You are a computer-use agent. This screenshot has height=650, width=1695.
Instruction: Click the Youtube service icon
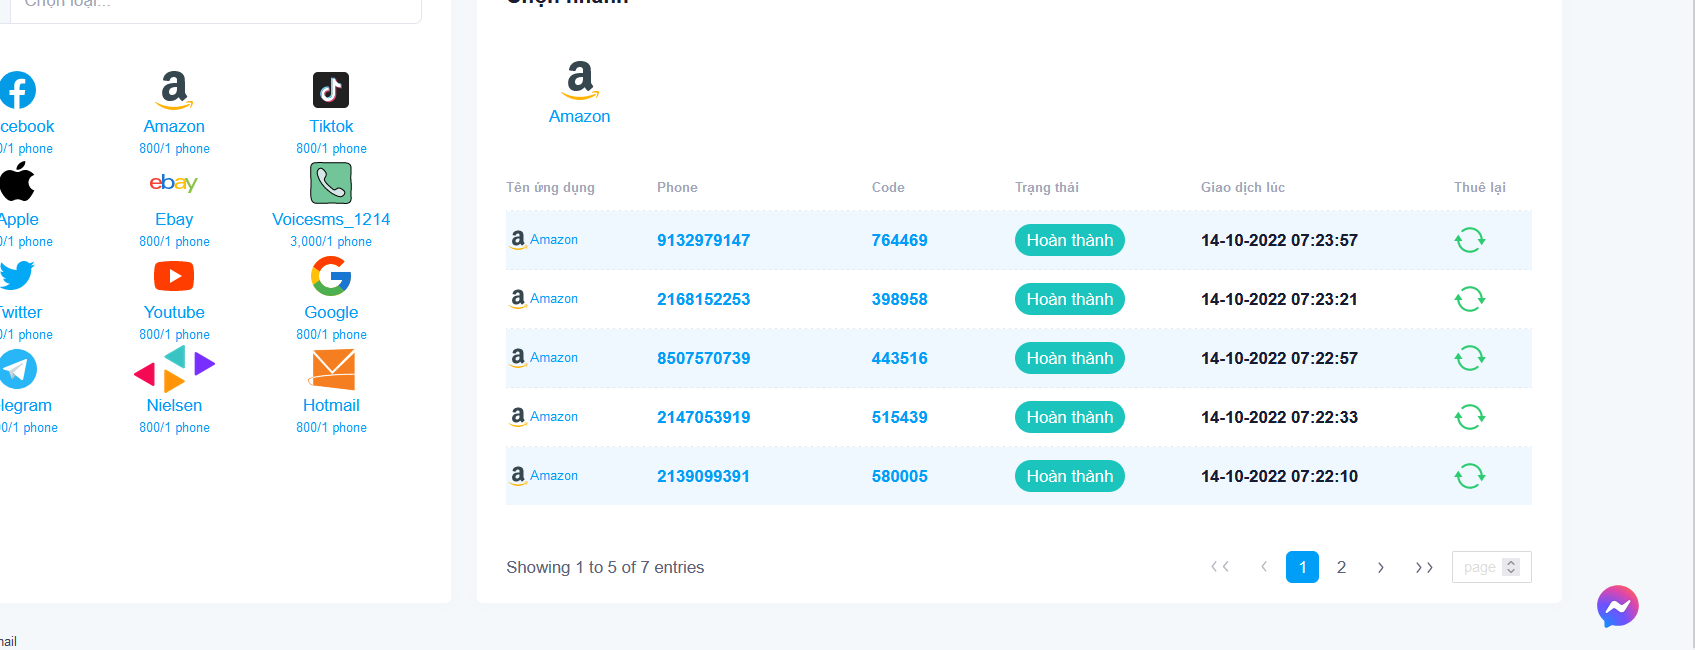click(174, 276)
